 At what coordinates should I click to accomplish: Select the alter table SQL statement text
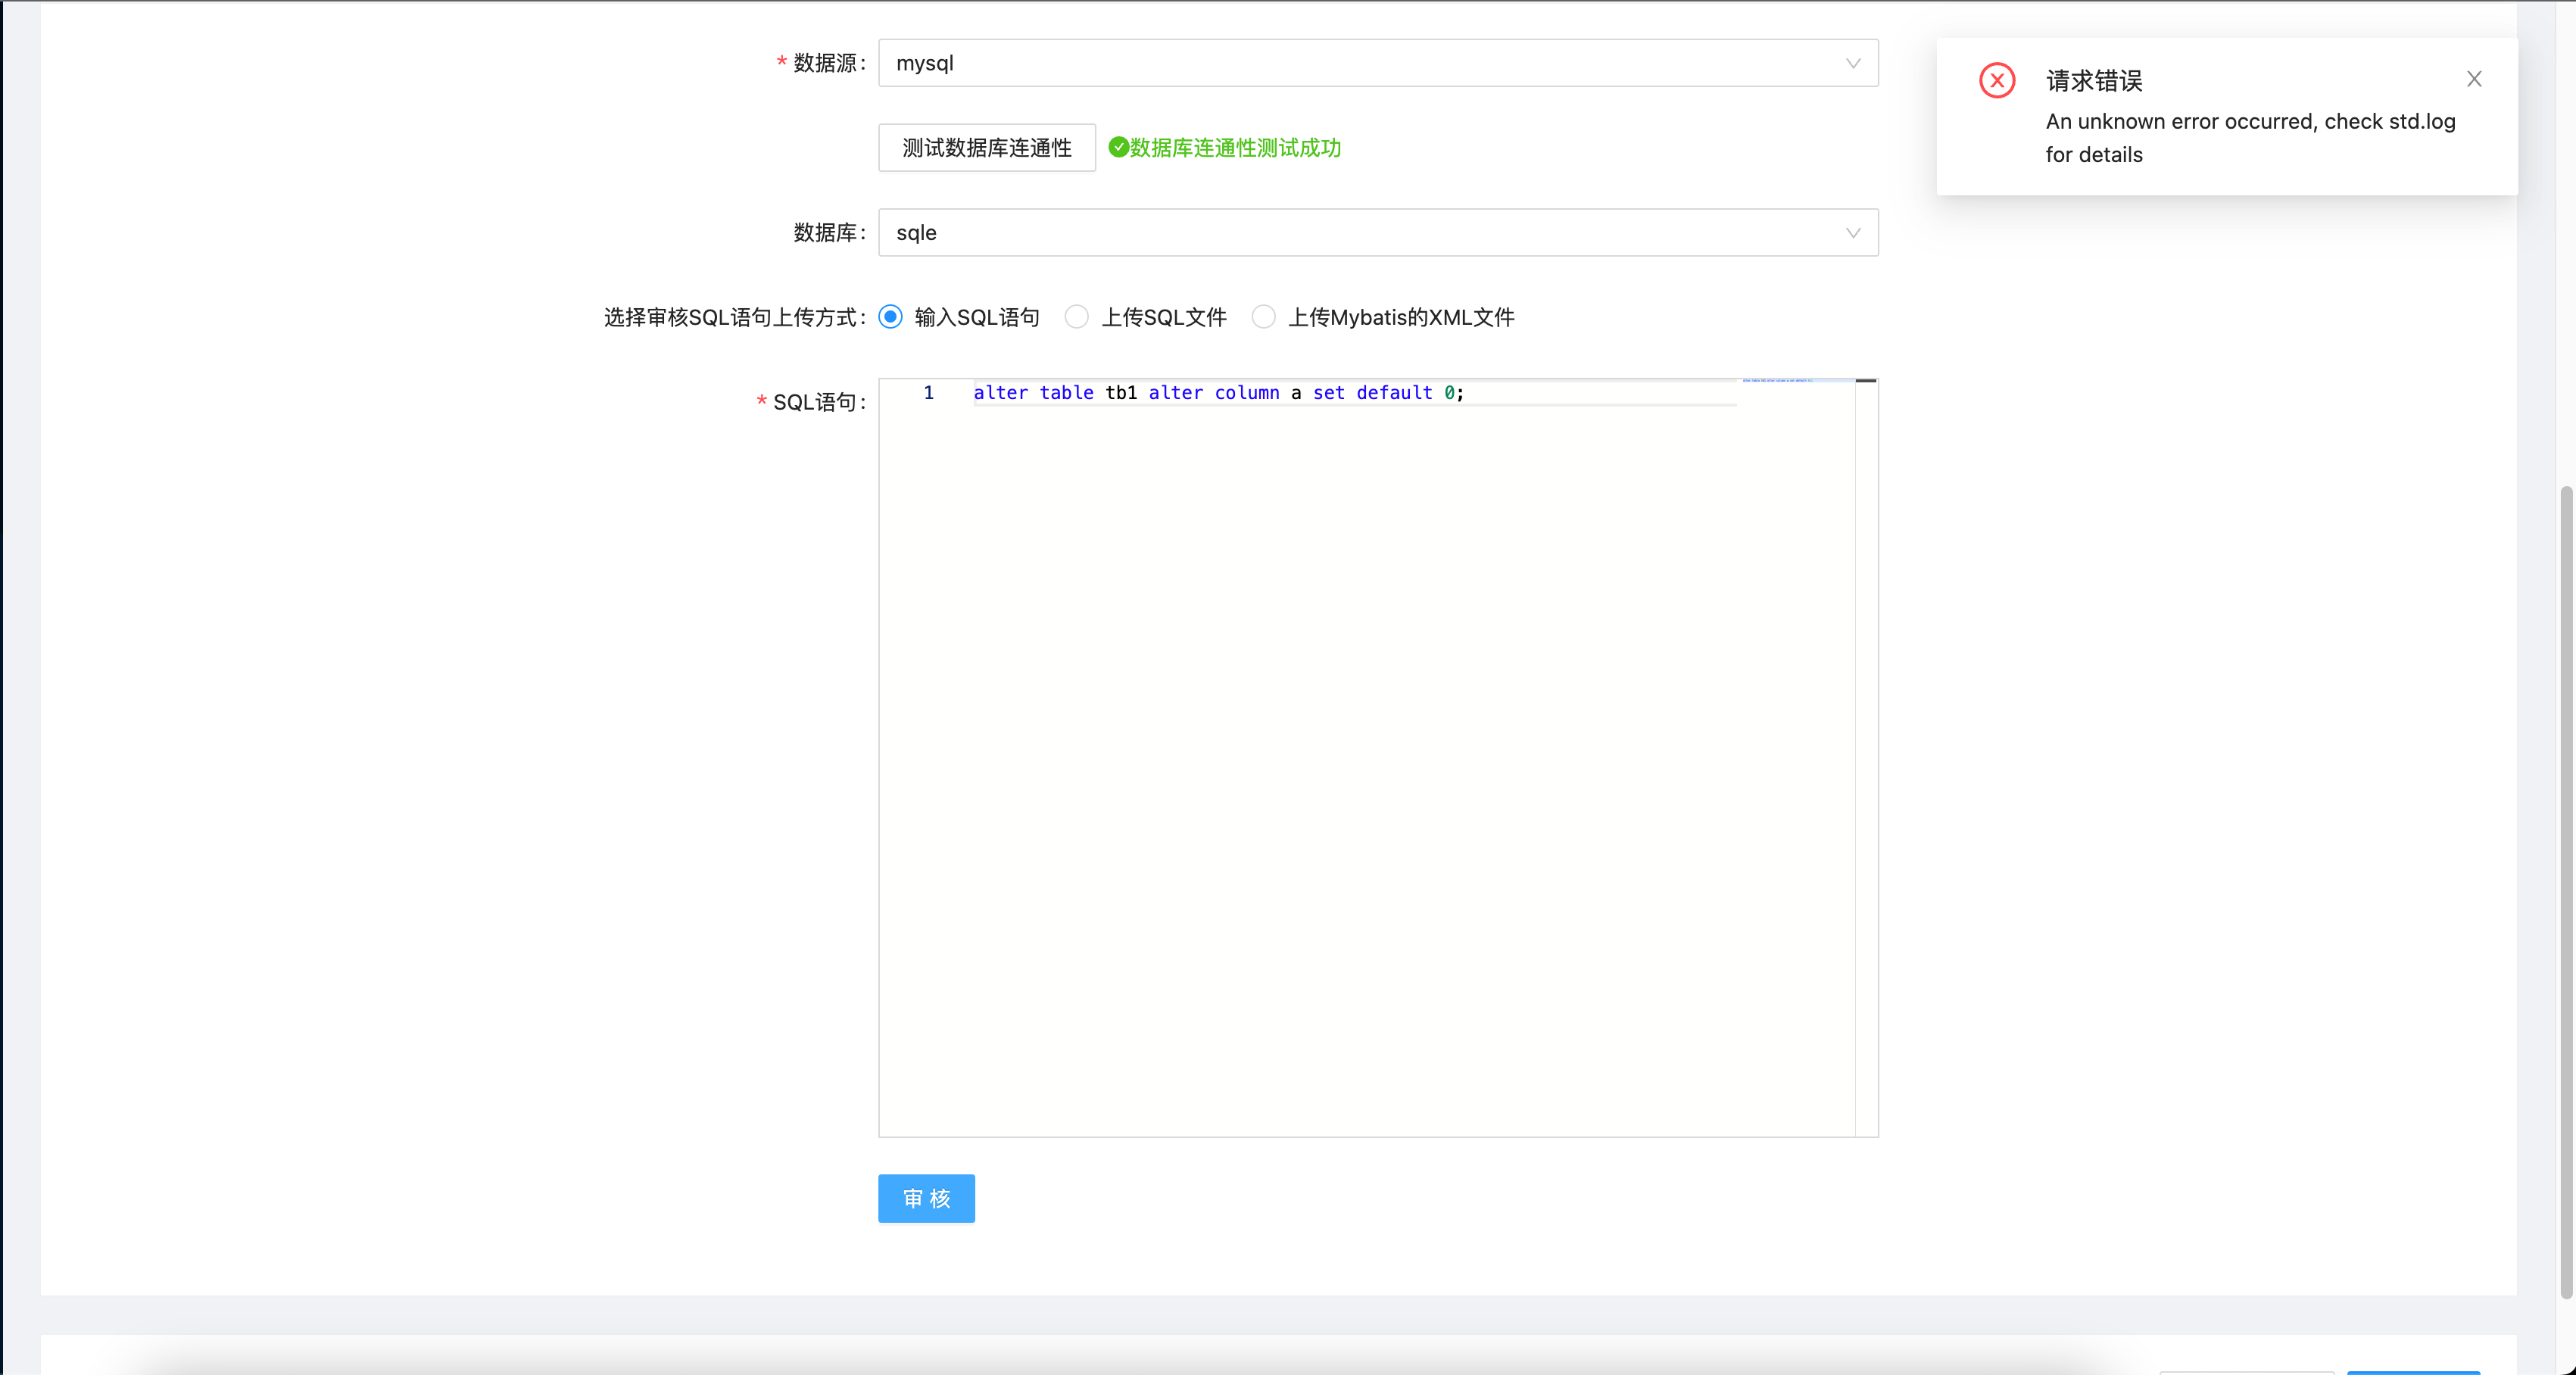click(1218, 393)
